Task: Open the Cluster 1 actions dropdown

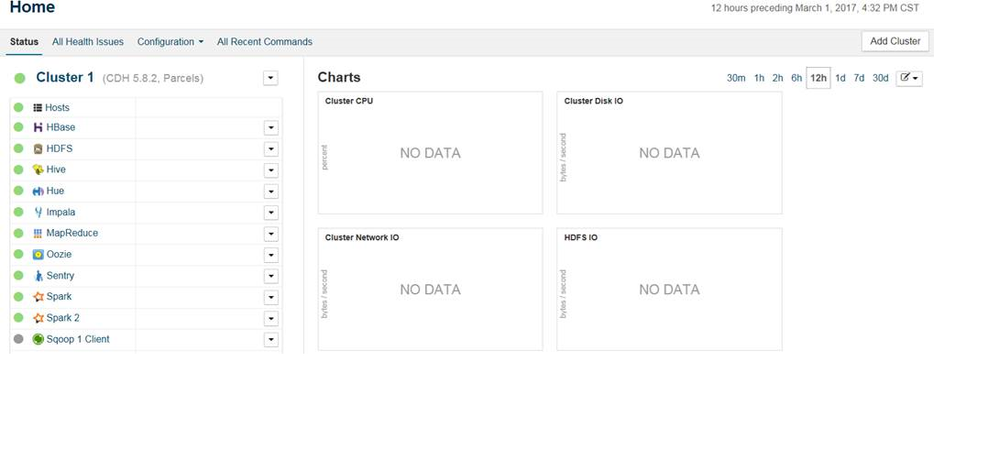Action: pos(271,78)
